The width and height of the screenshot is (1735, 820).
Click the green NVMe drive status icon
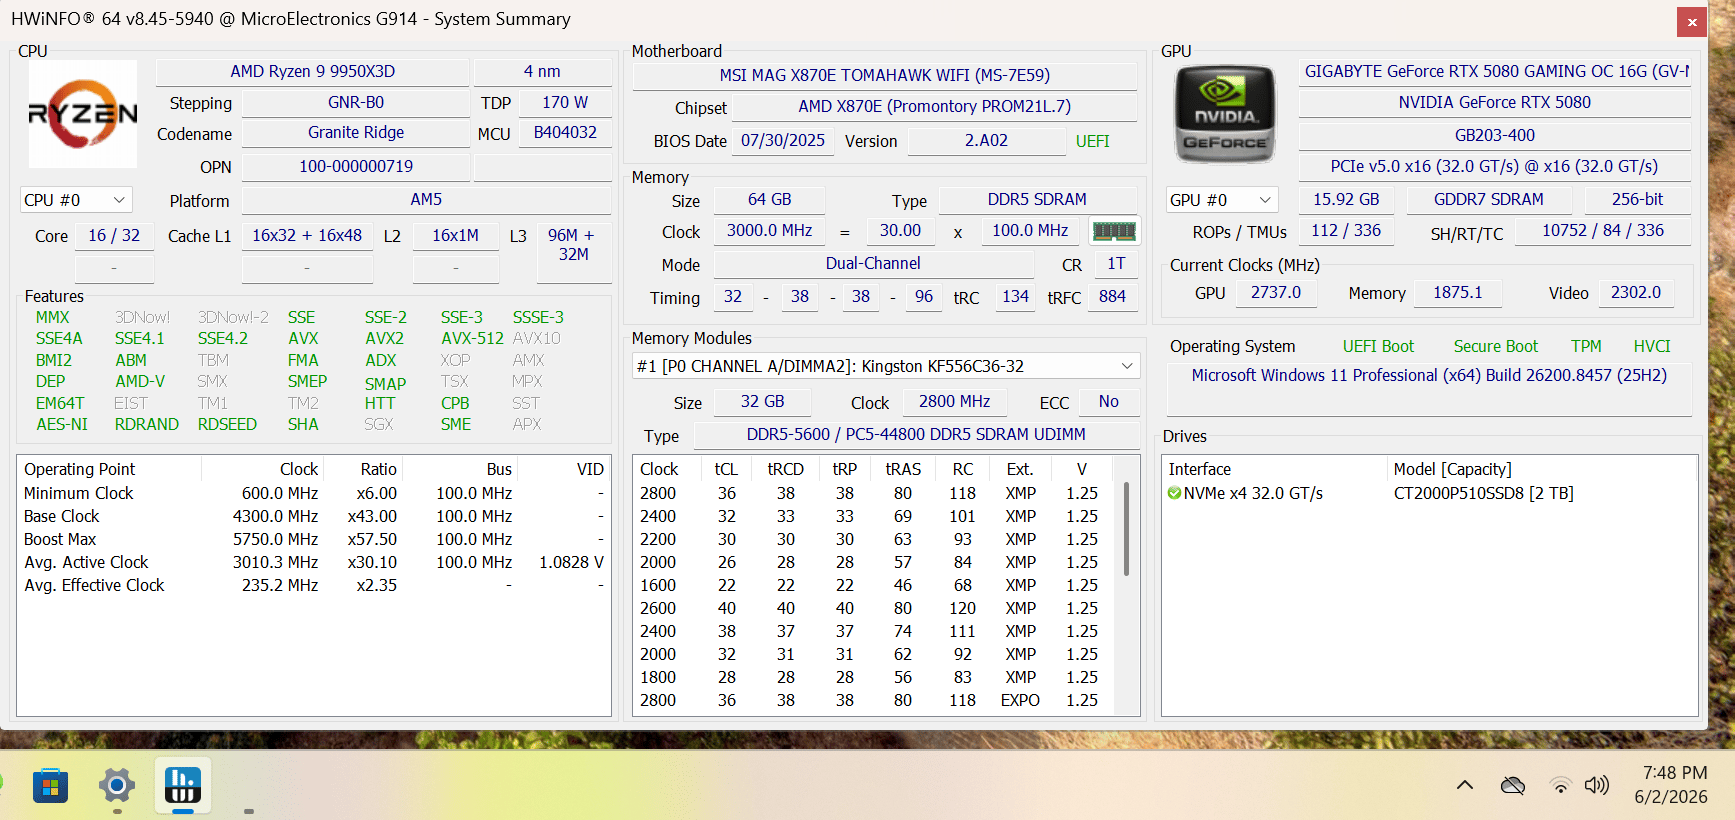tap(1175, 493)
